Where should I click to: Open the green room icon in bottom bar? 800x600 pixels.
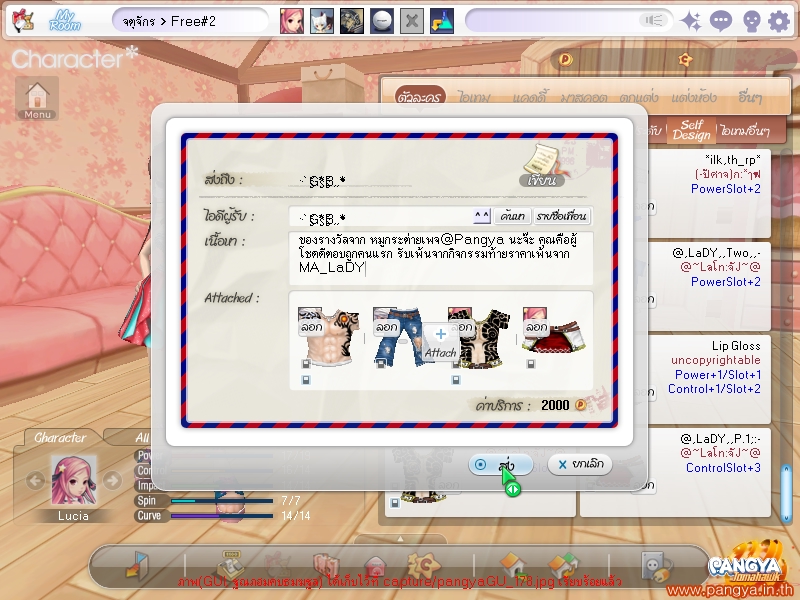[565, 565]
